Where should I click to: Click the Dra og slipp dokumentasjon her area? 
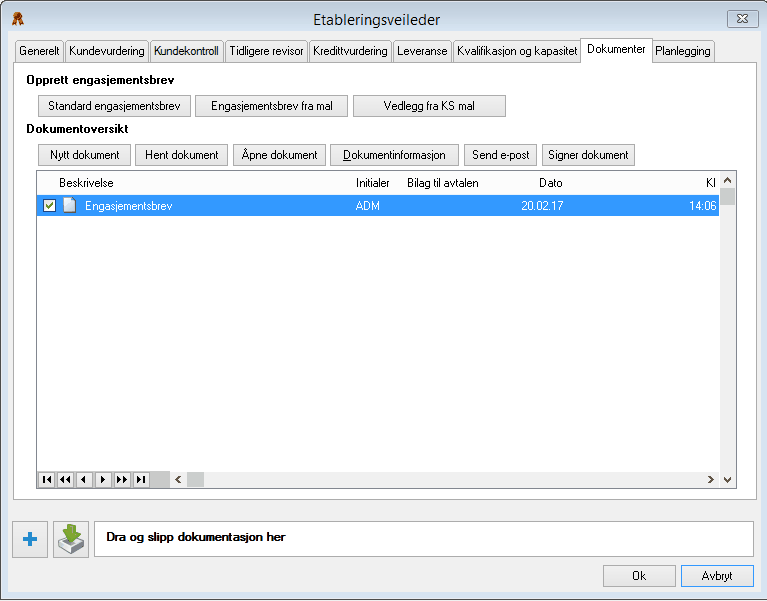click(x=424, y=539)
